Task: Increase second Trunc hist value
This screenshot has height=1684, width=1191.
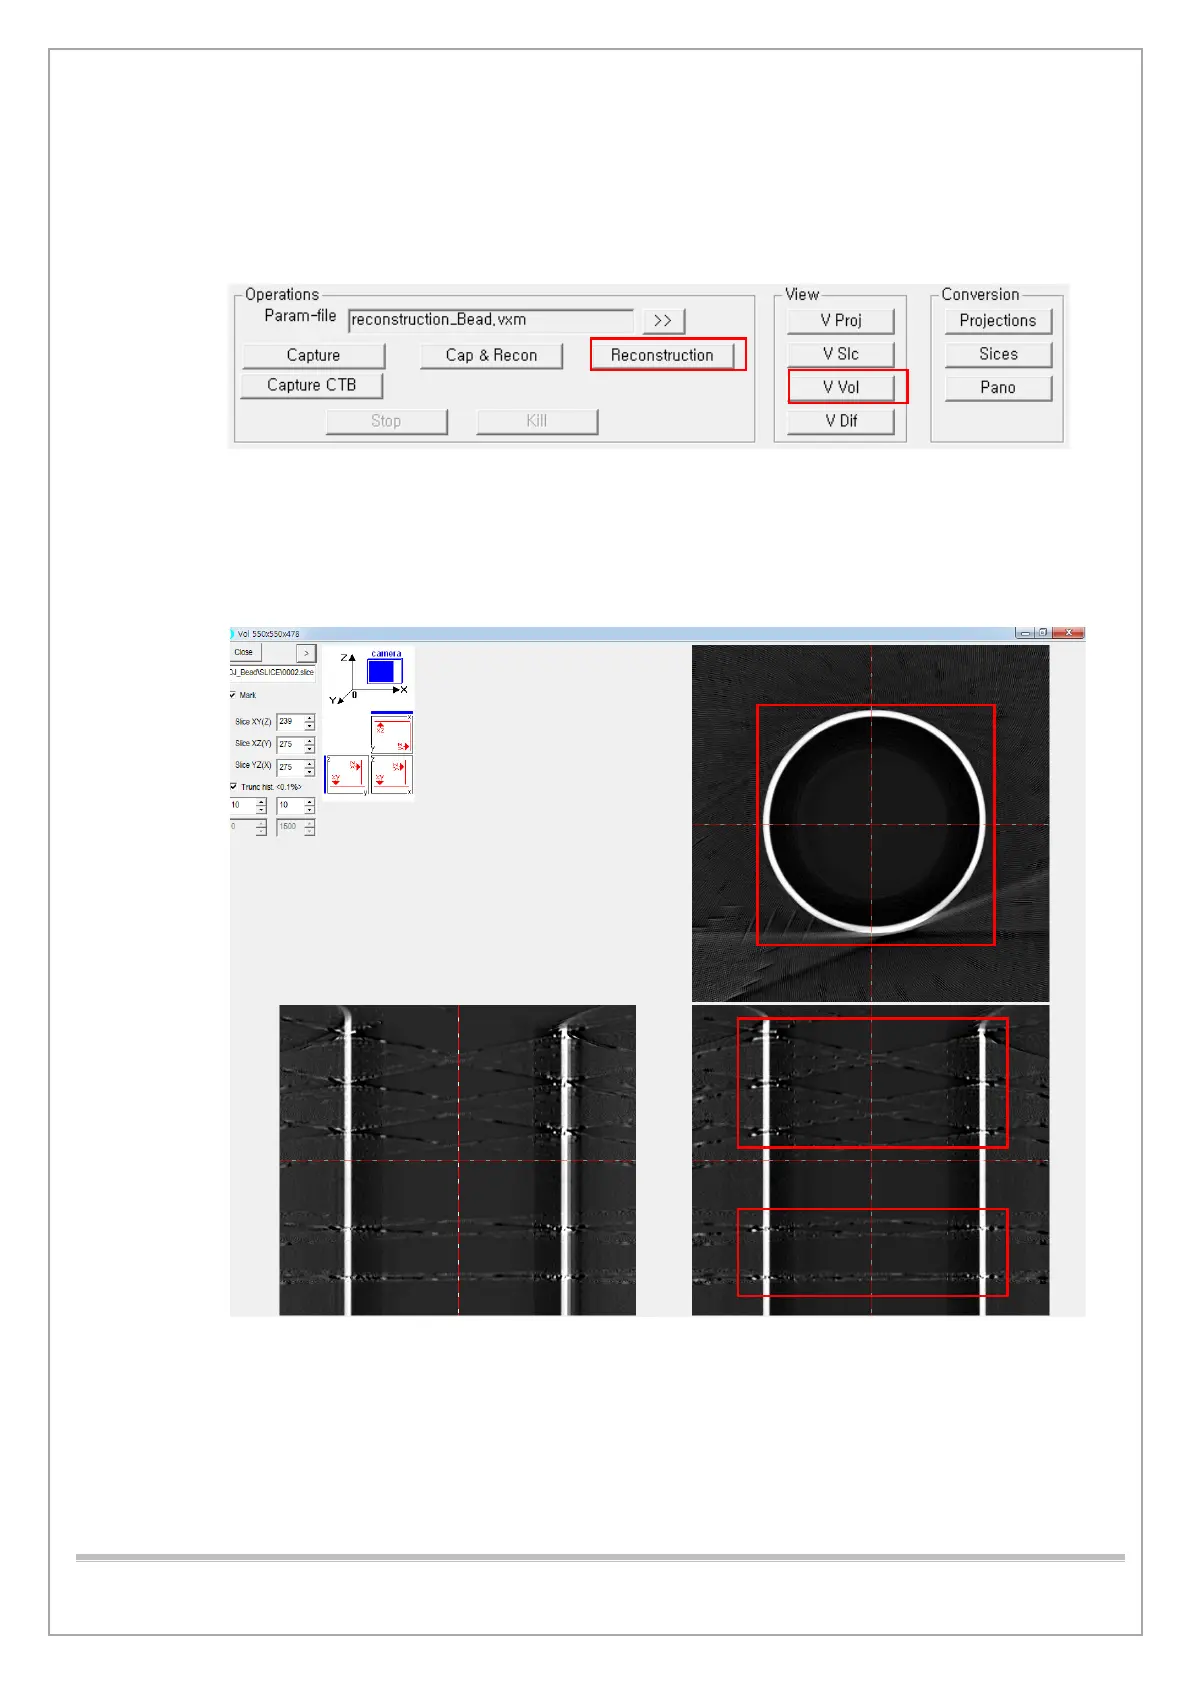Action: click(x=310, y=802)
